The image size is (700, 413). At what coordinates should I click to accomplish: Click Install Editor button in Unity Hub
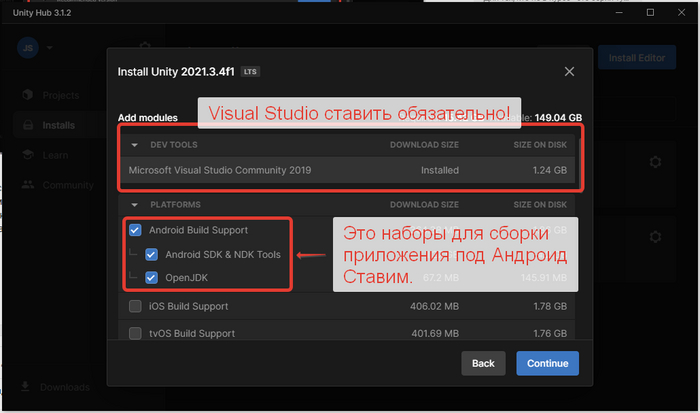coord(637,58)
